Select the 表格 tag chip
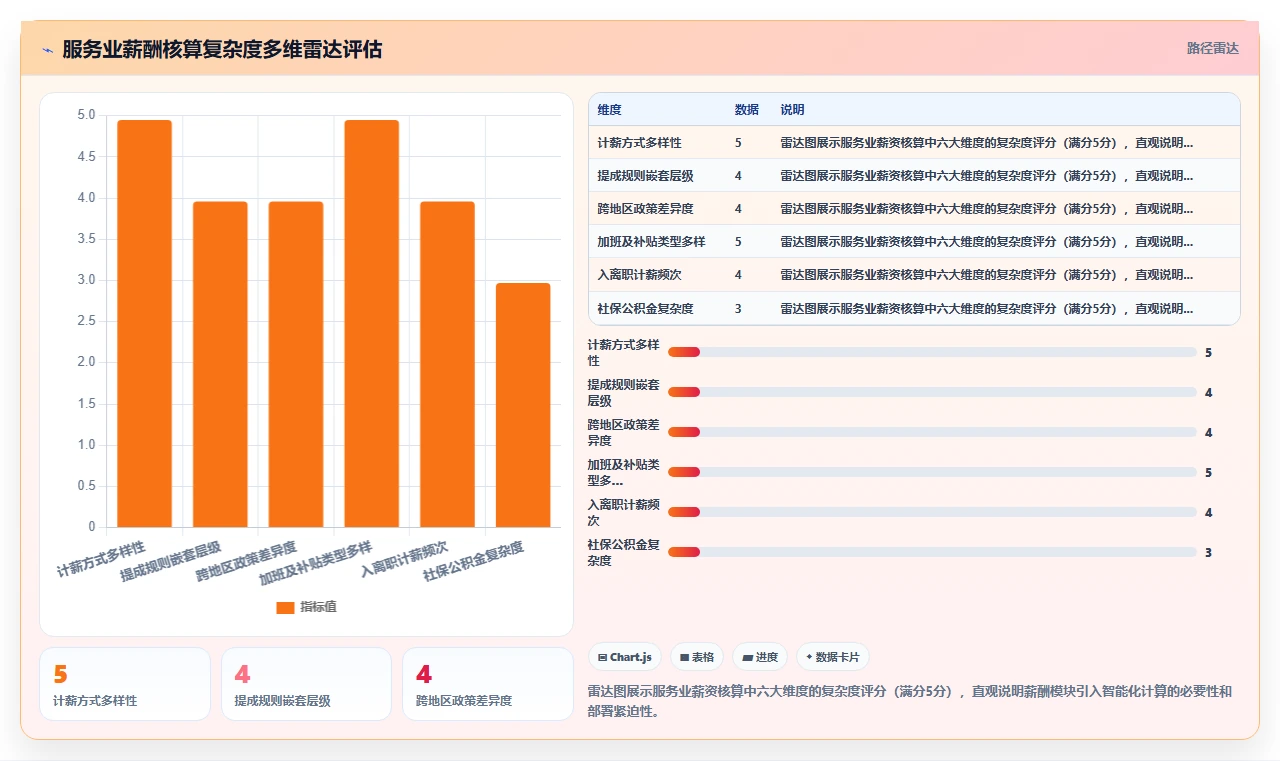The height and width of the screenshot is (761, 1280). point(697,657)
